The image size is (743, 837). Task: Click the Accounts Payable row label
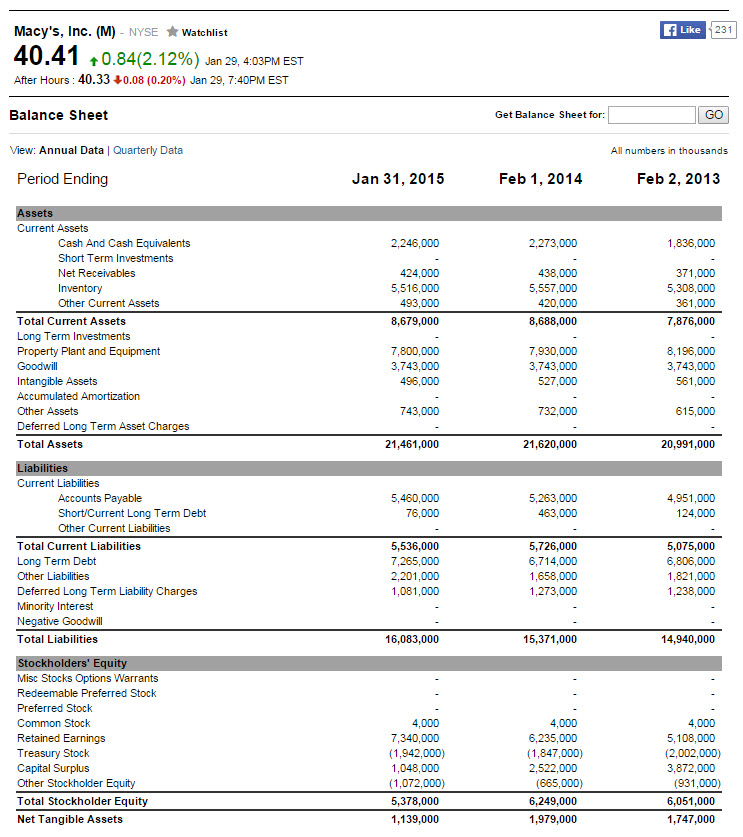(x=100, y=498)
